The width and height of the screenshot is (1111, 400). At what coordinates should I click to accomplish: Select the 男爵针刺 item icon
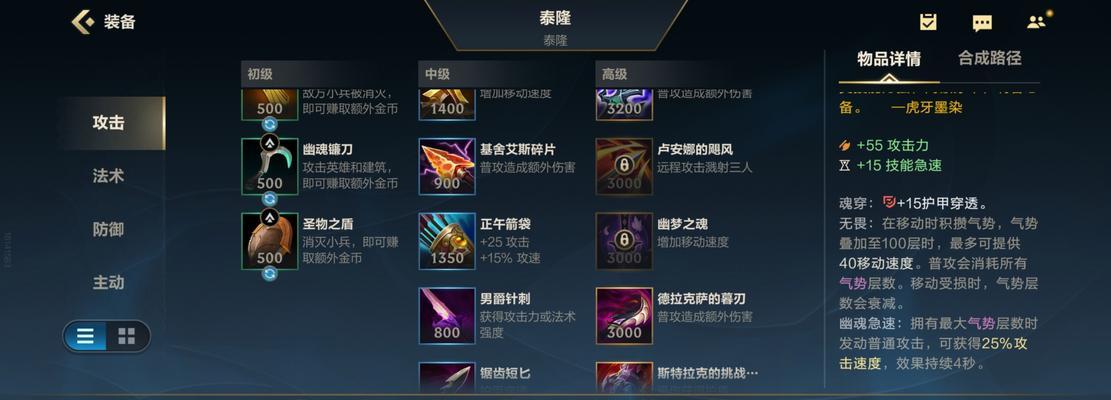point(447,316)
